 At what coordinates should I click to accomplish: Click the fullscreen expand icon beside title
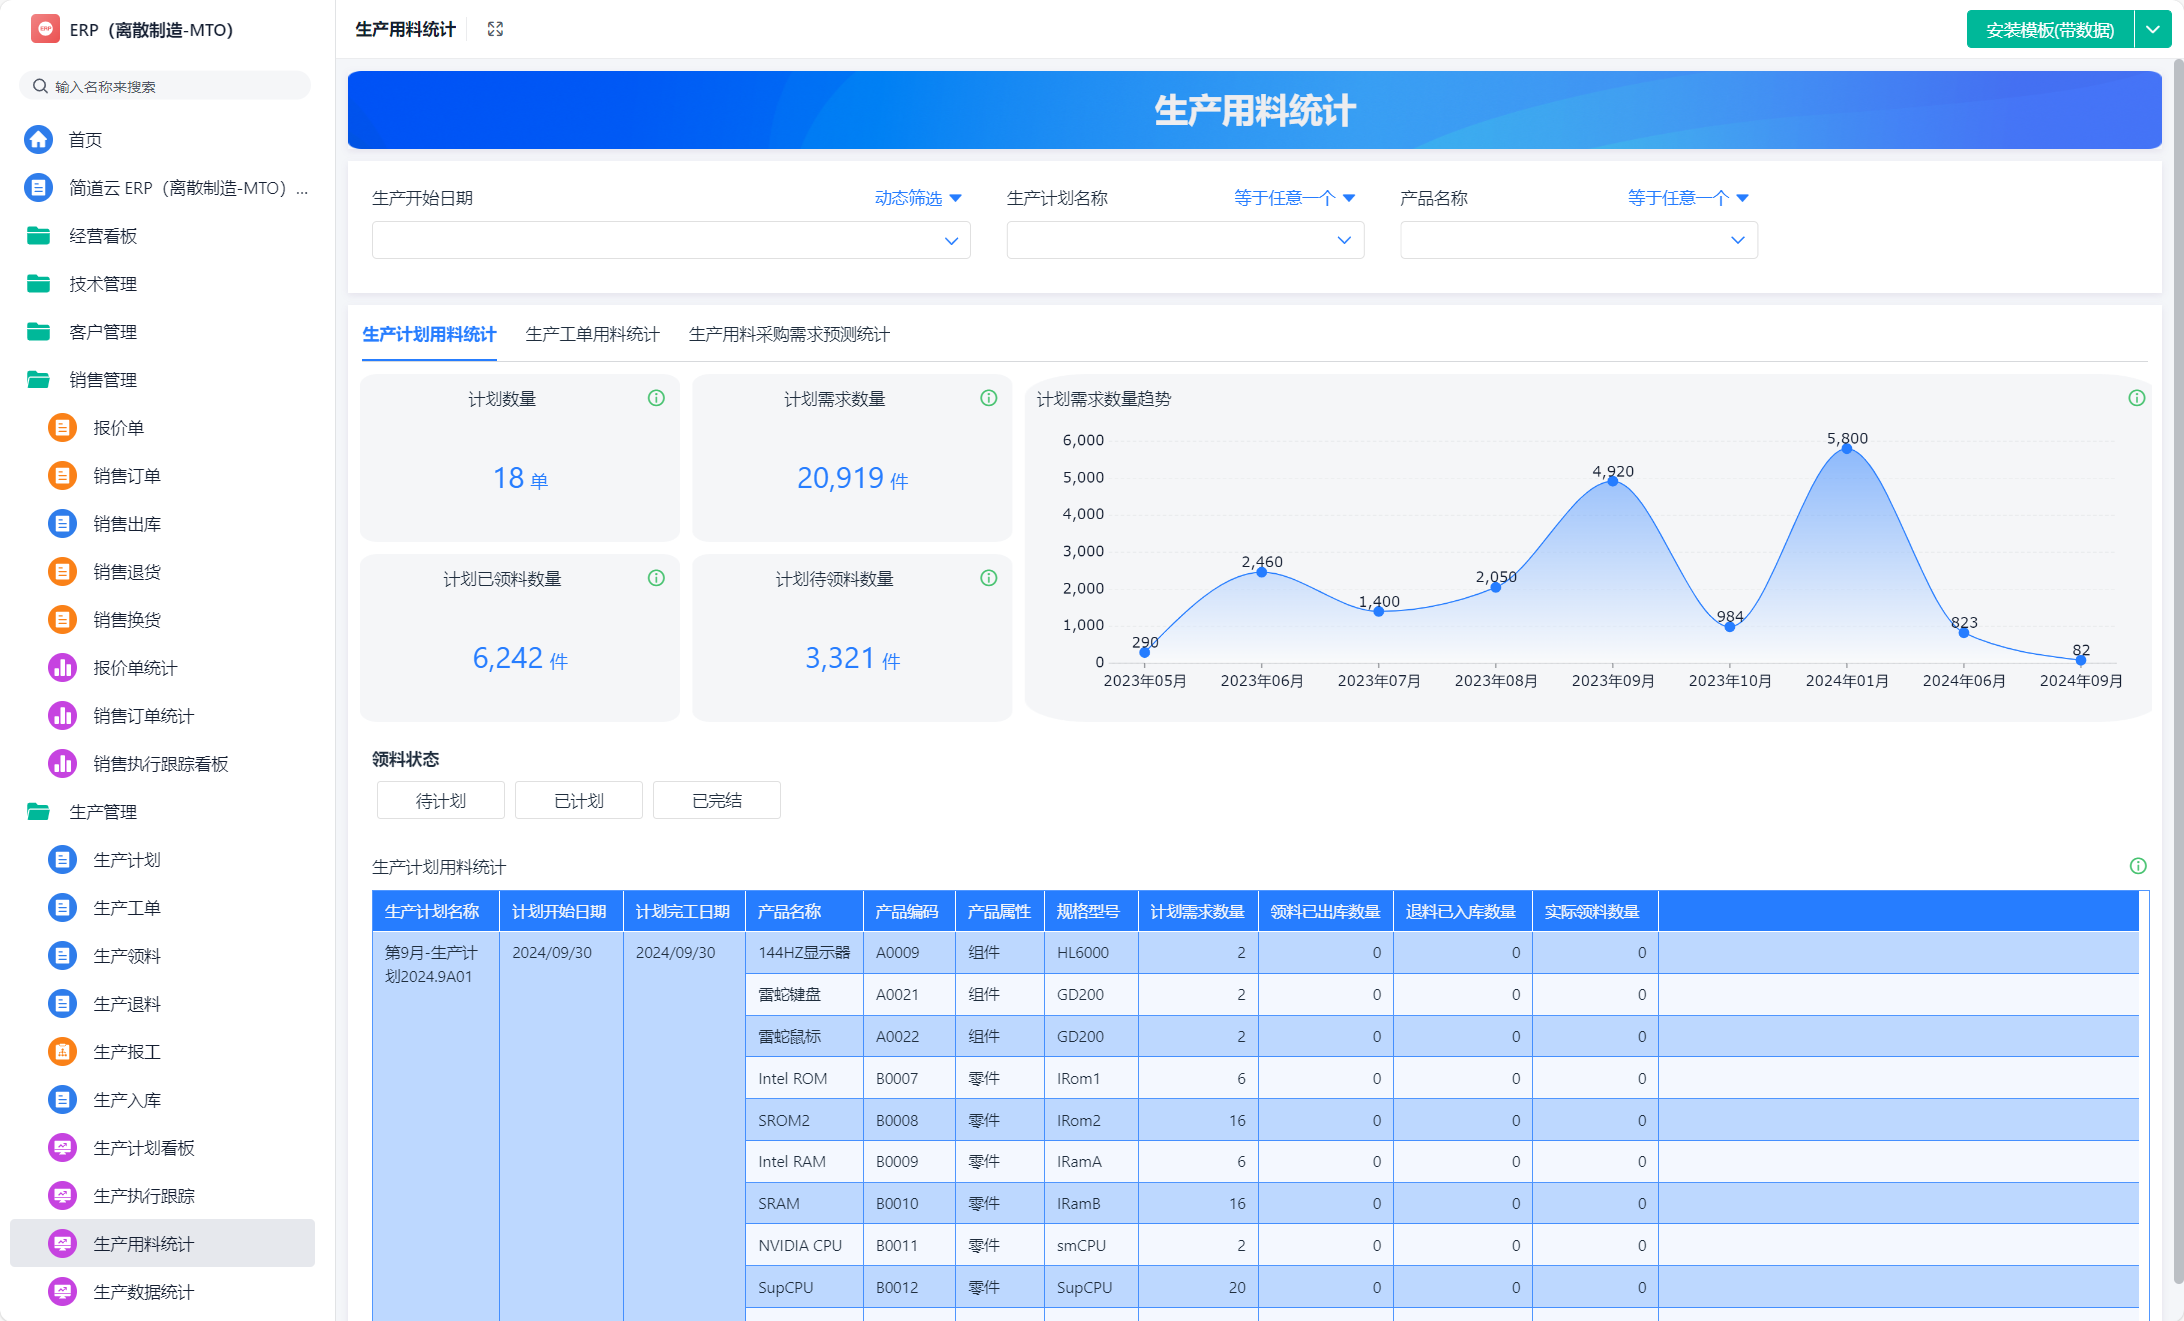495,29
